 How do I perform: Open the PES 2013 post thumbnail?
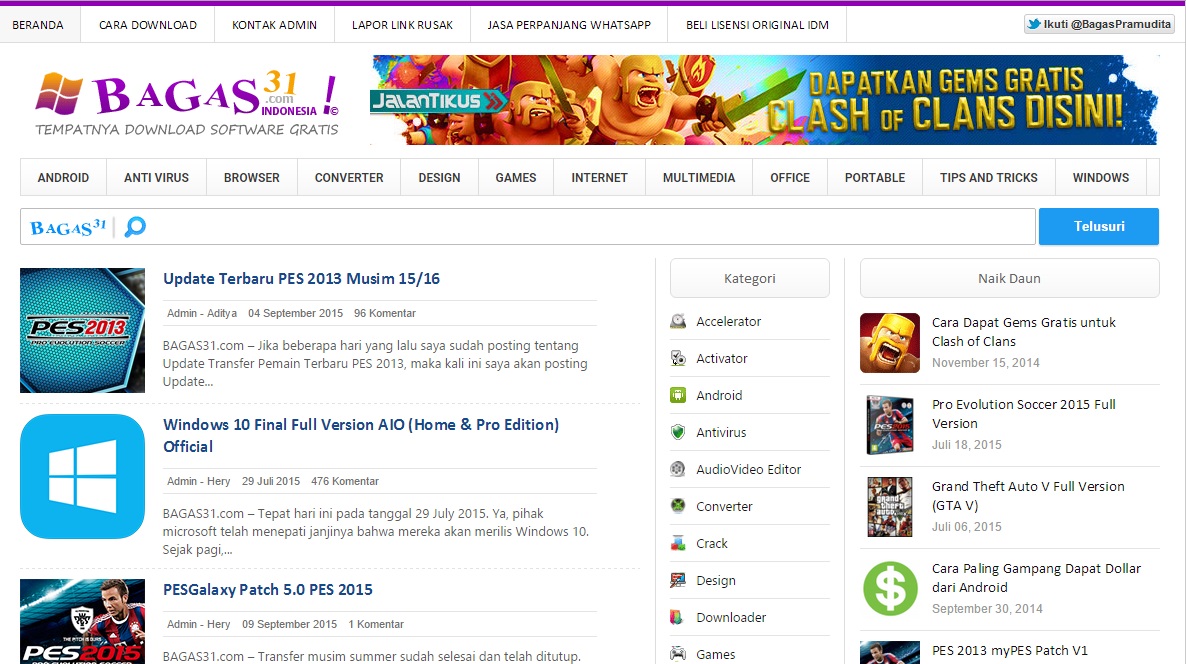[82, 330]
